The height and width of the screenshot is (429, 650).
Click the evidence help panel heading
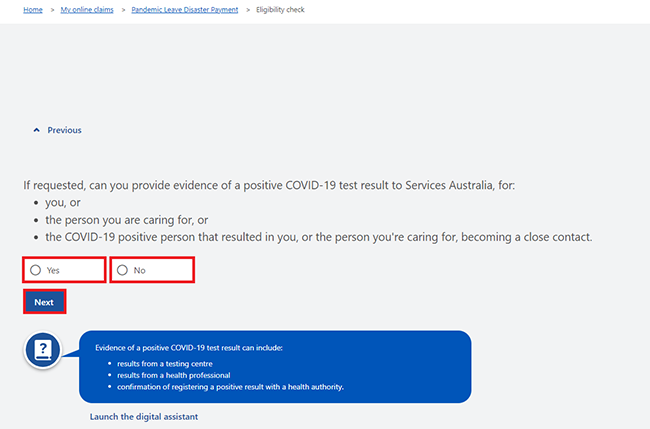[189, 347]
